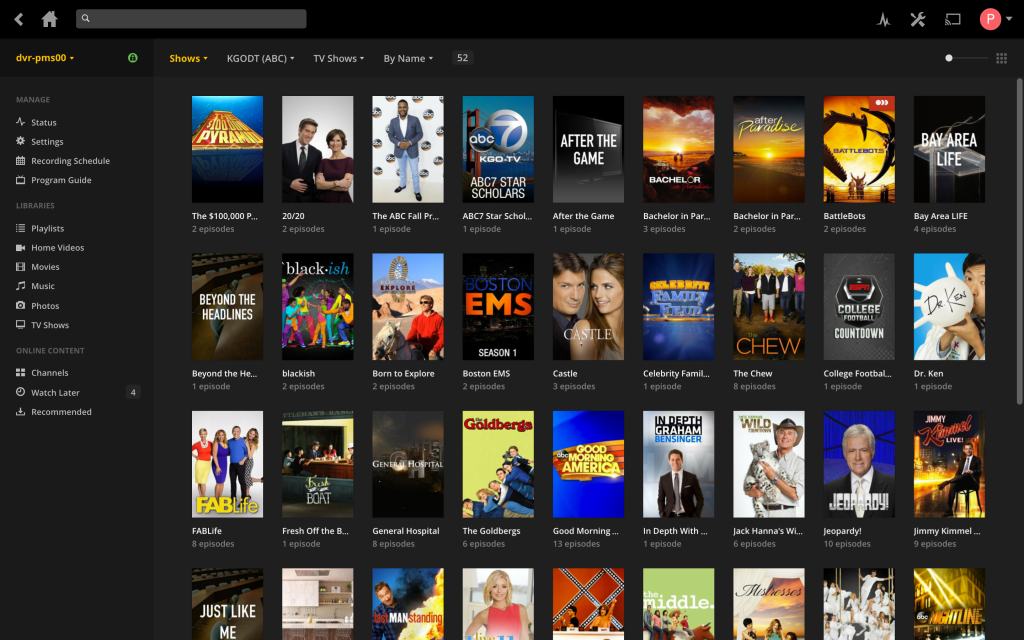Open settings wrench and screwdriver icon
Image resolution: width=1024 pixels, height=640 pixels.
[x=918, y=19]
